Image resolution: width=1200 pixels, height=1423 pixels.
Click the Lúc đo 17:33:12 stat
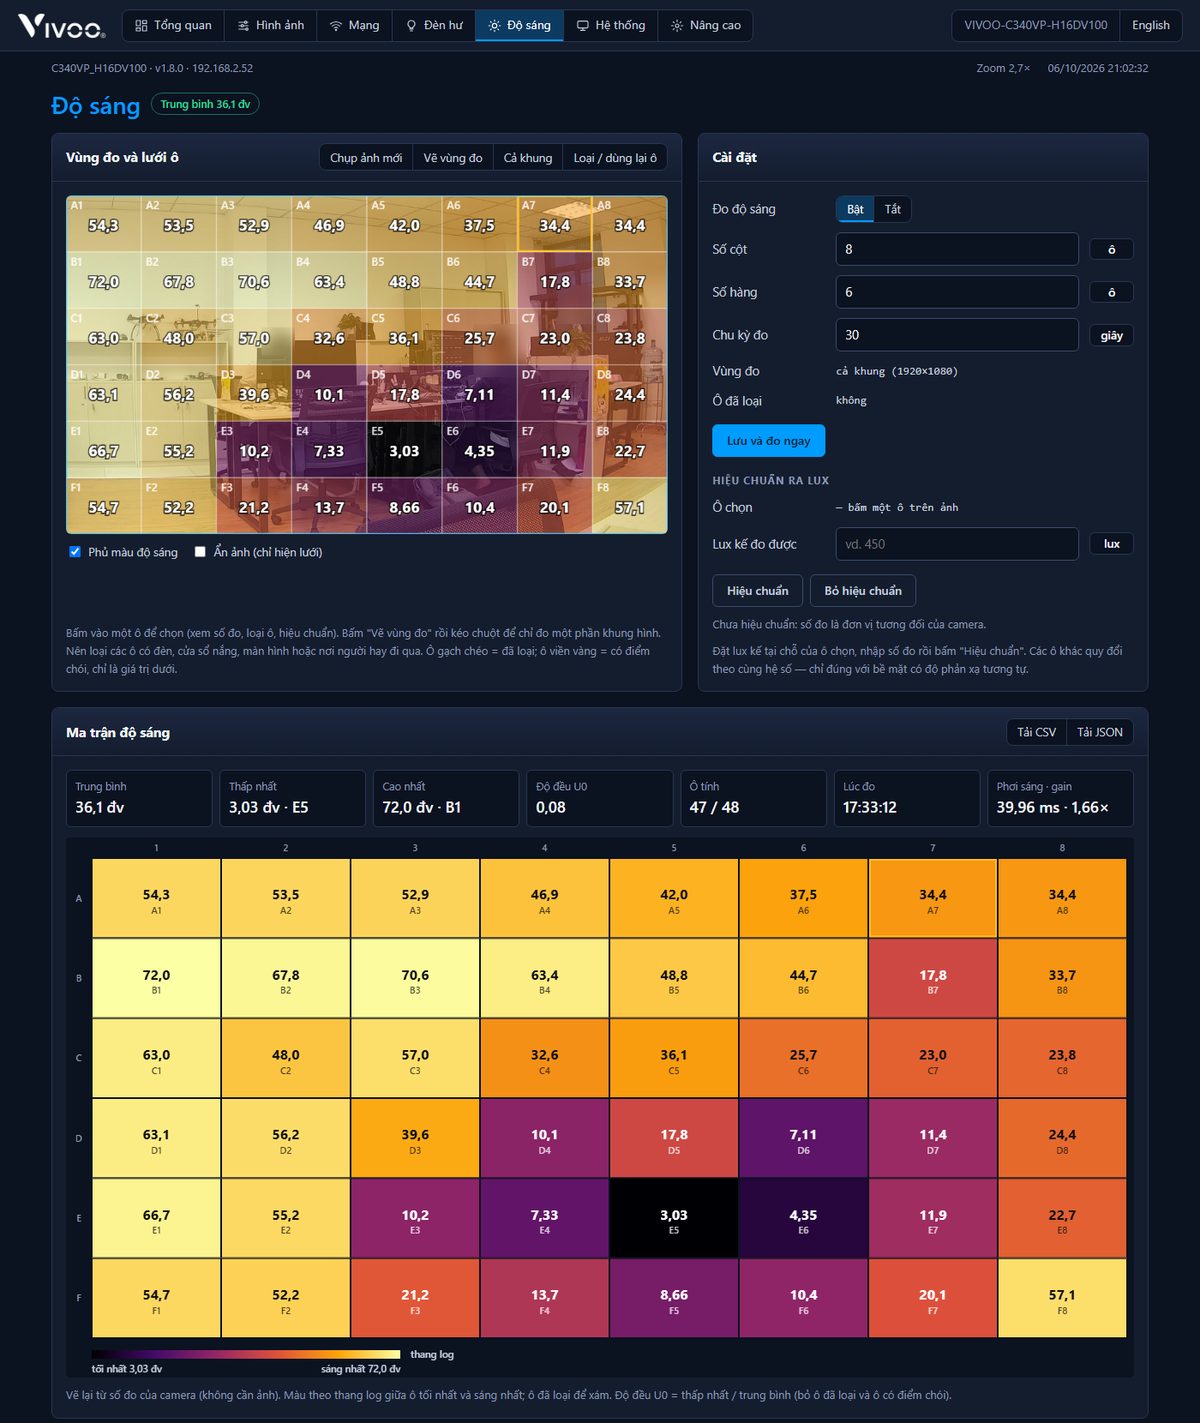(x=907, y=798)
